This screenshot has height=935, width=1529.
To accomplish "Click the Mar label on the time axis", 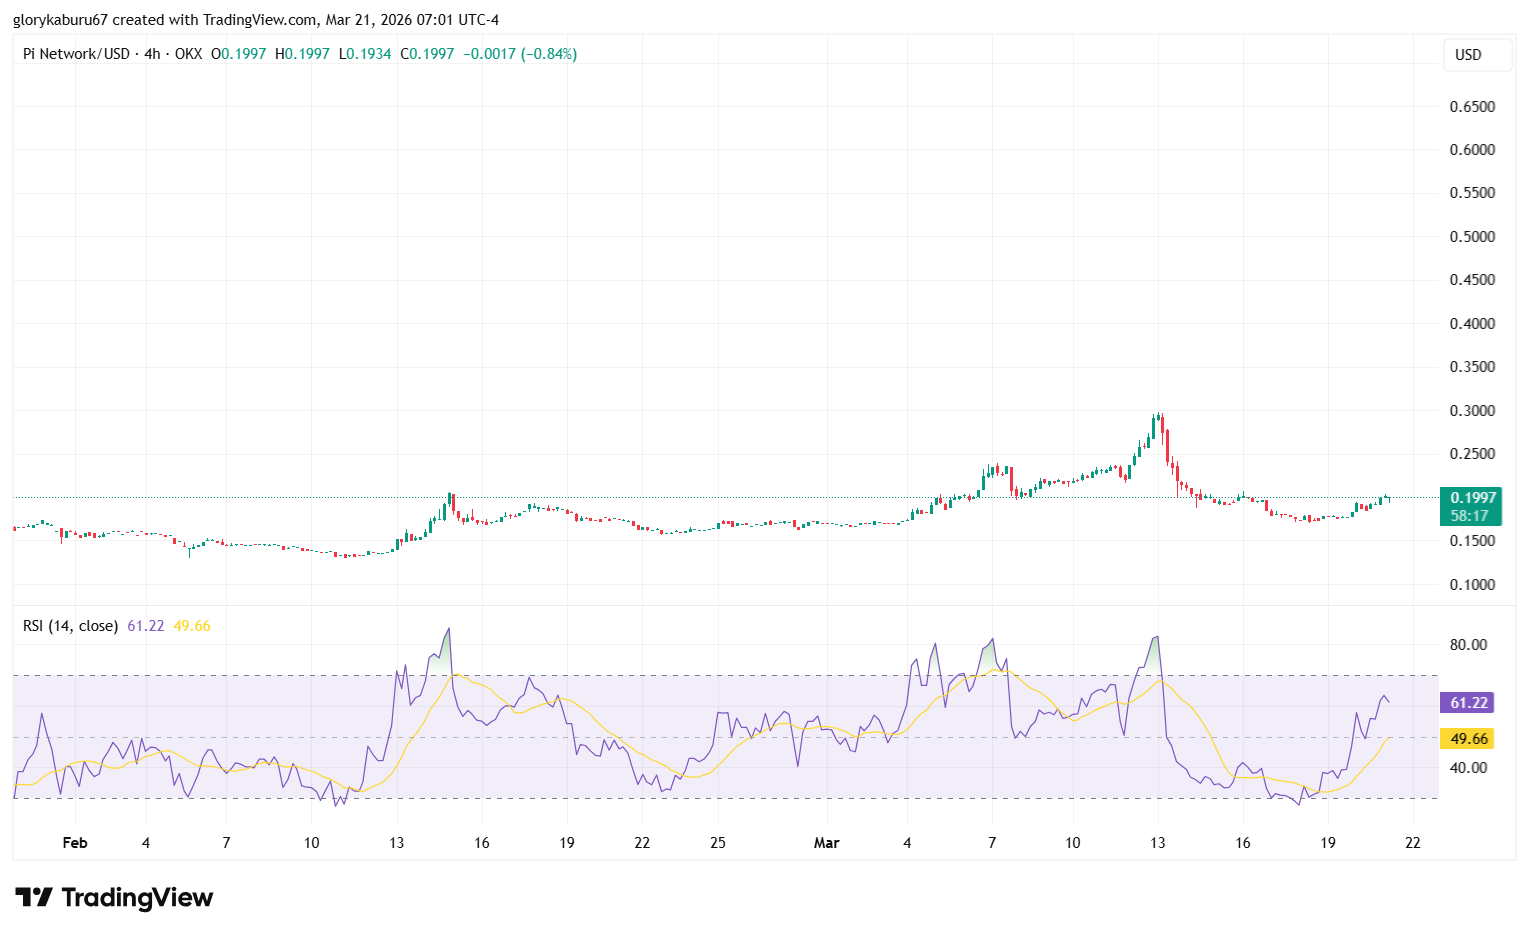I will click(826, 843).
